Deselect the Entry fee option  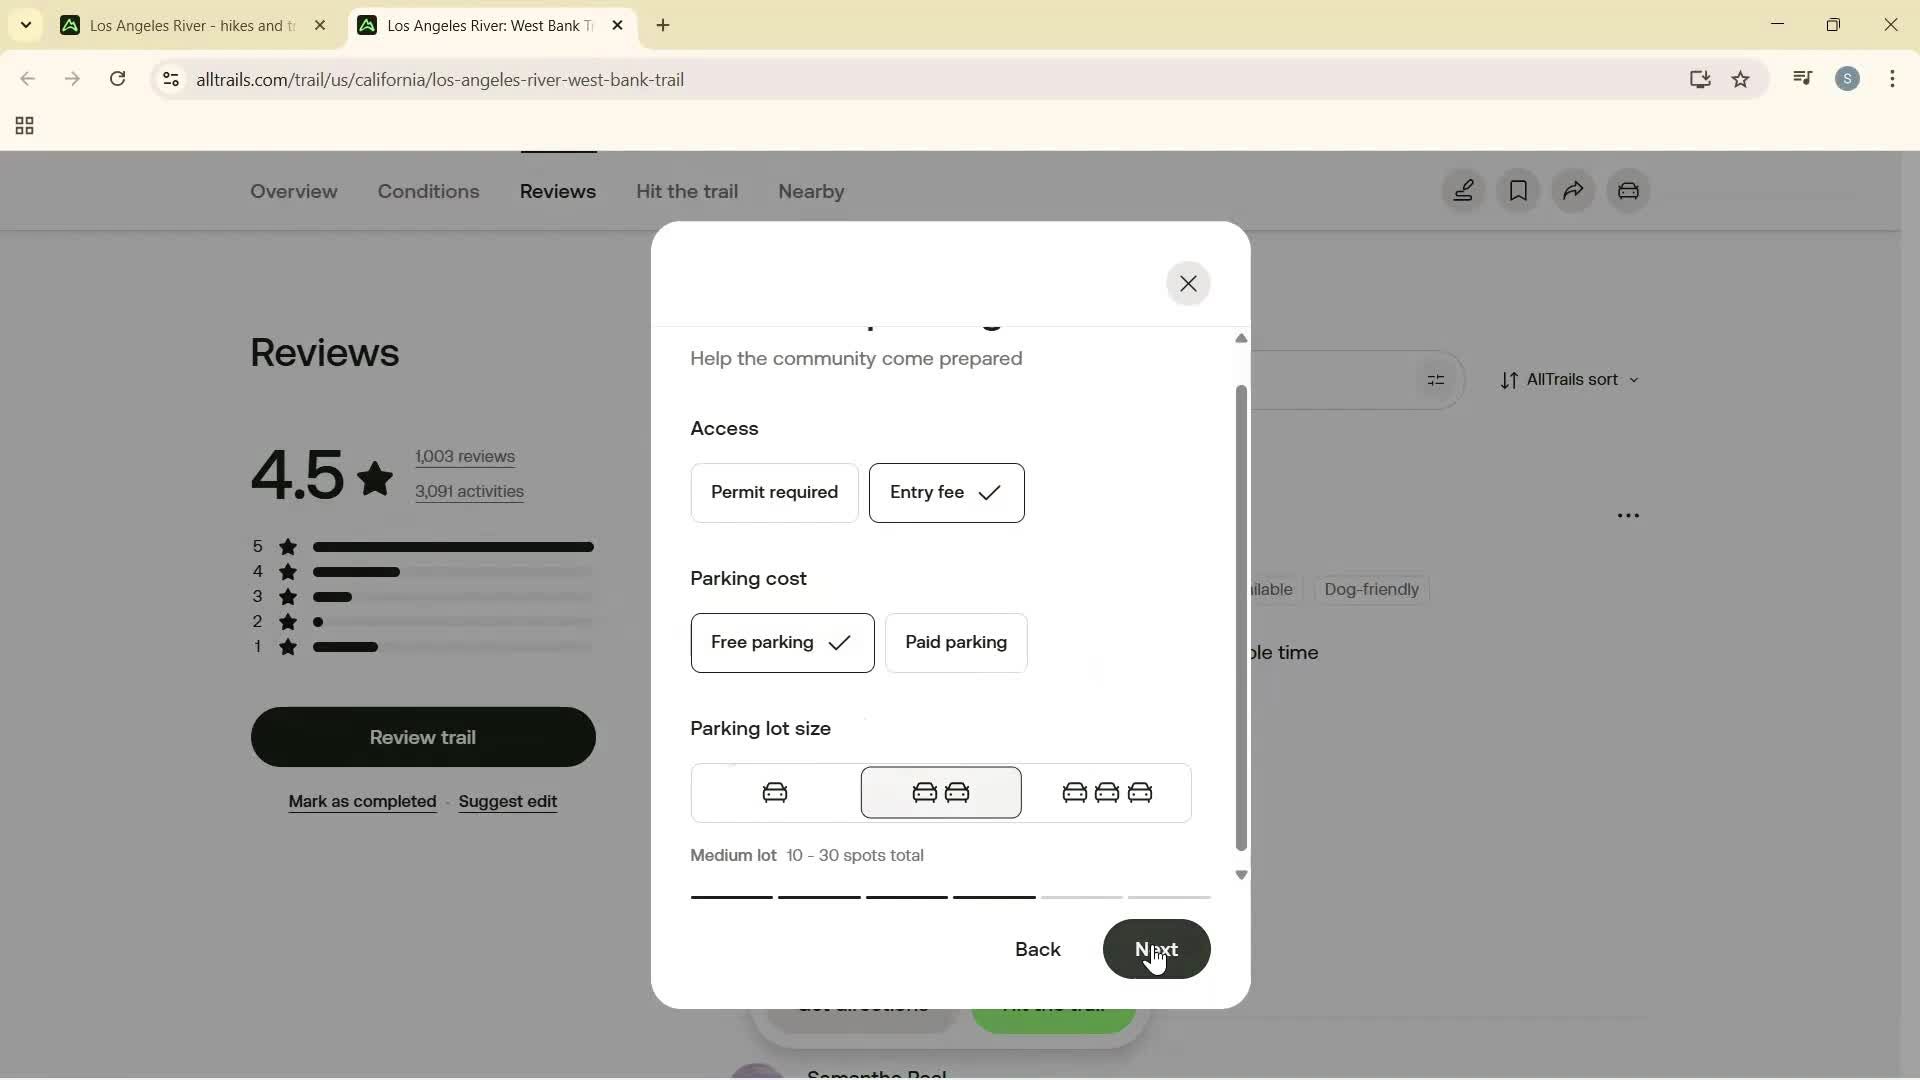946,492
